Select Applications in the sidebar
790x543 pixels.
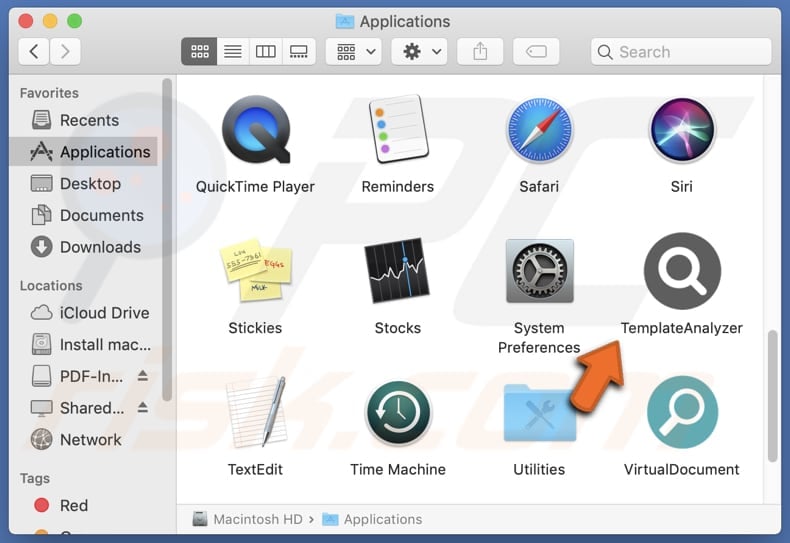(x=84, y=152)
